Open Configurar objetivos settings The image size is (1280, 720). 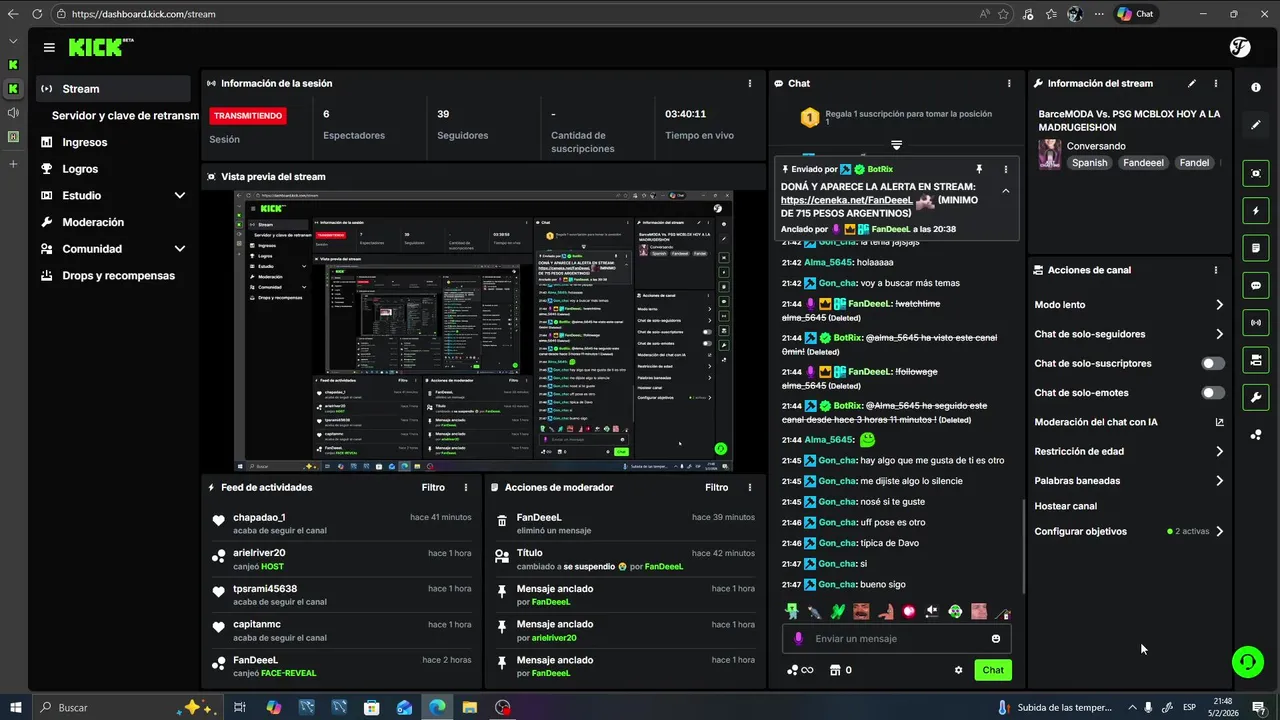1129,532
